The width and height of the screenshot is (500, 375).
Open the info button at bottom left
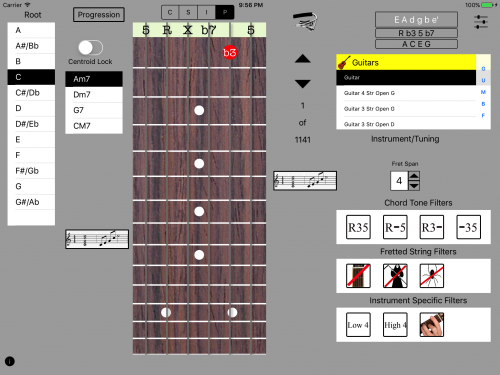10,361
